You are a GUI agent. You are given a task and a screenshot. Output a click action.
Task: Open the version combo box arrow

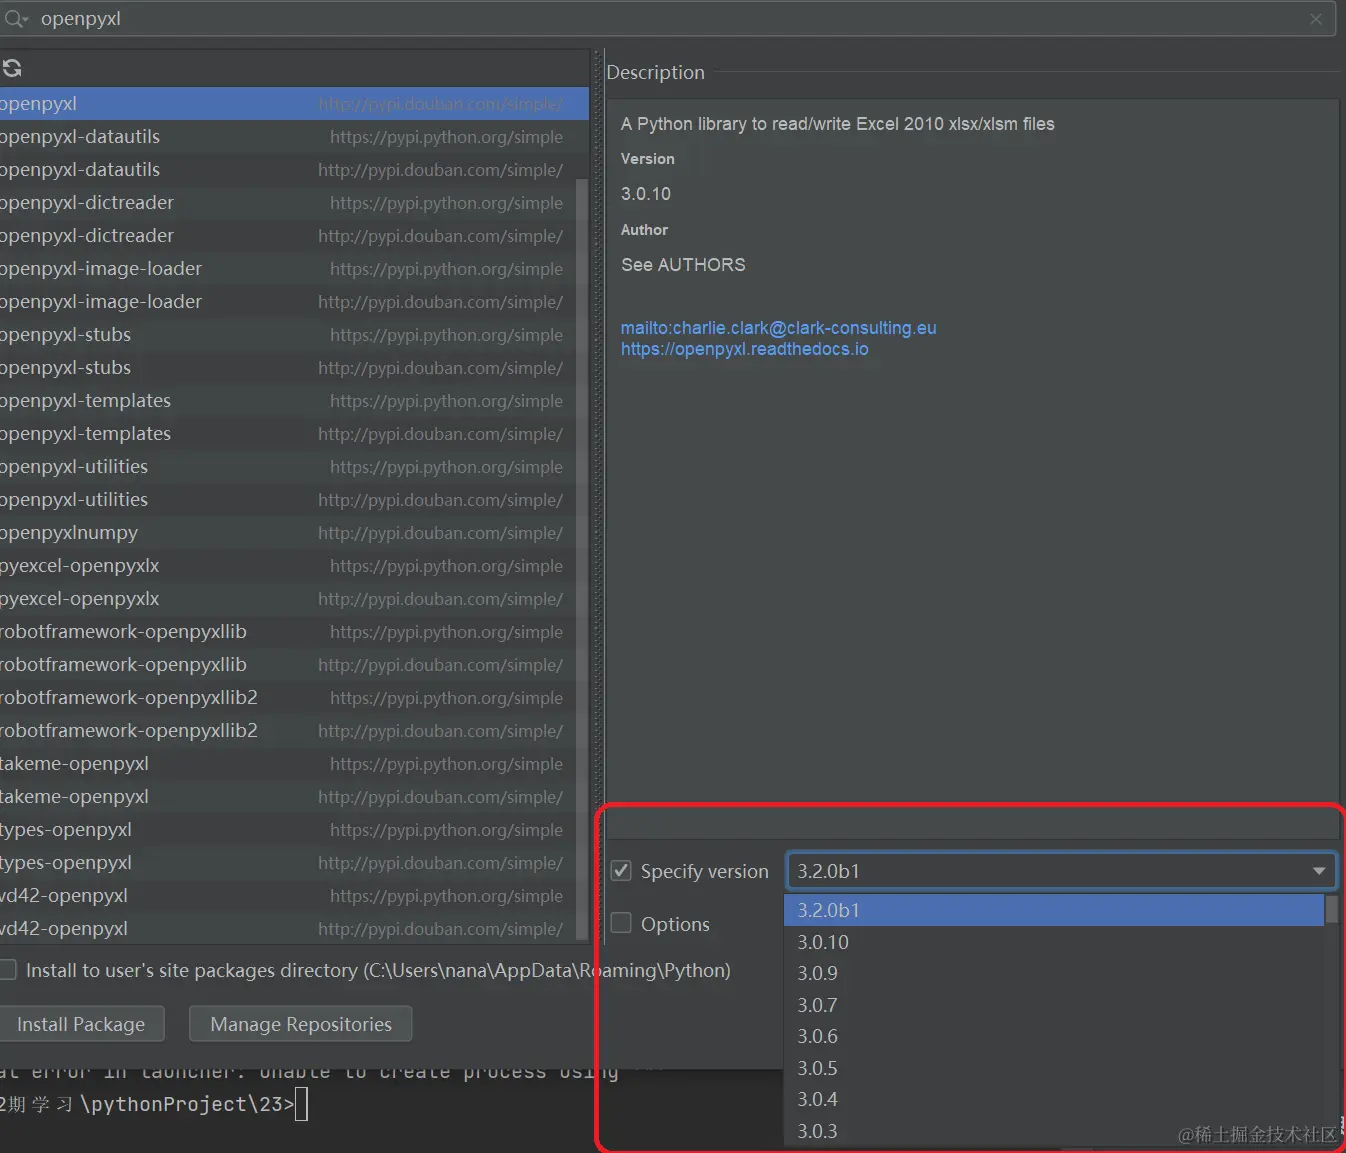(x=1319, y=871)
